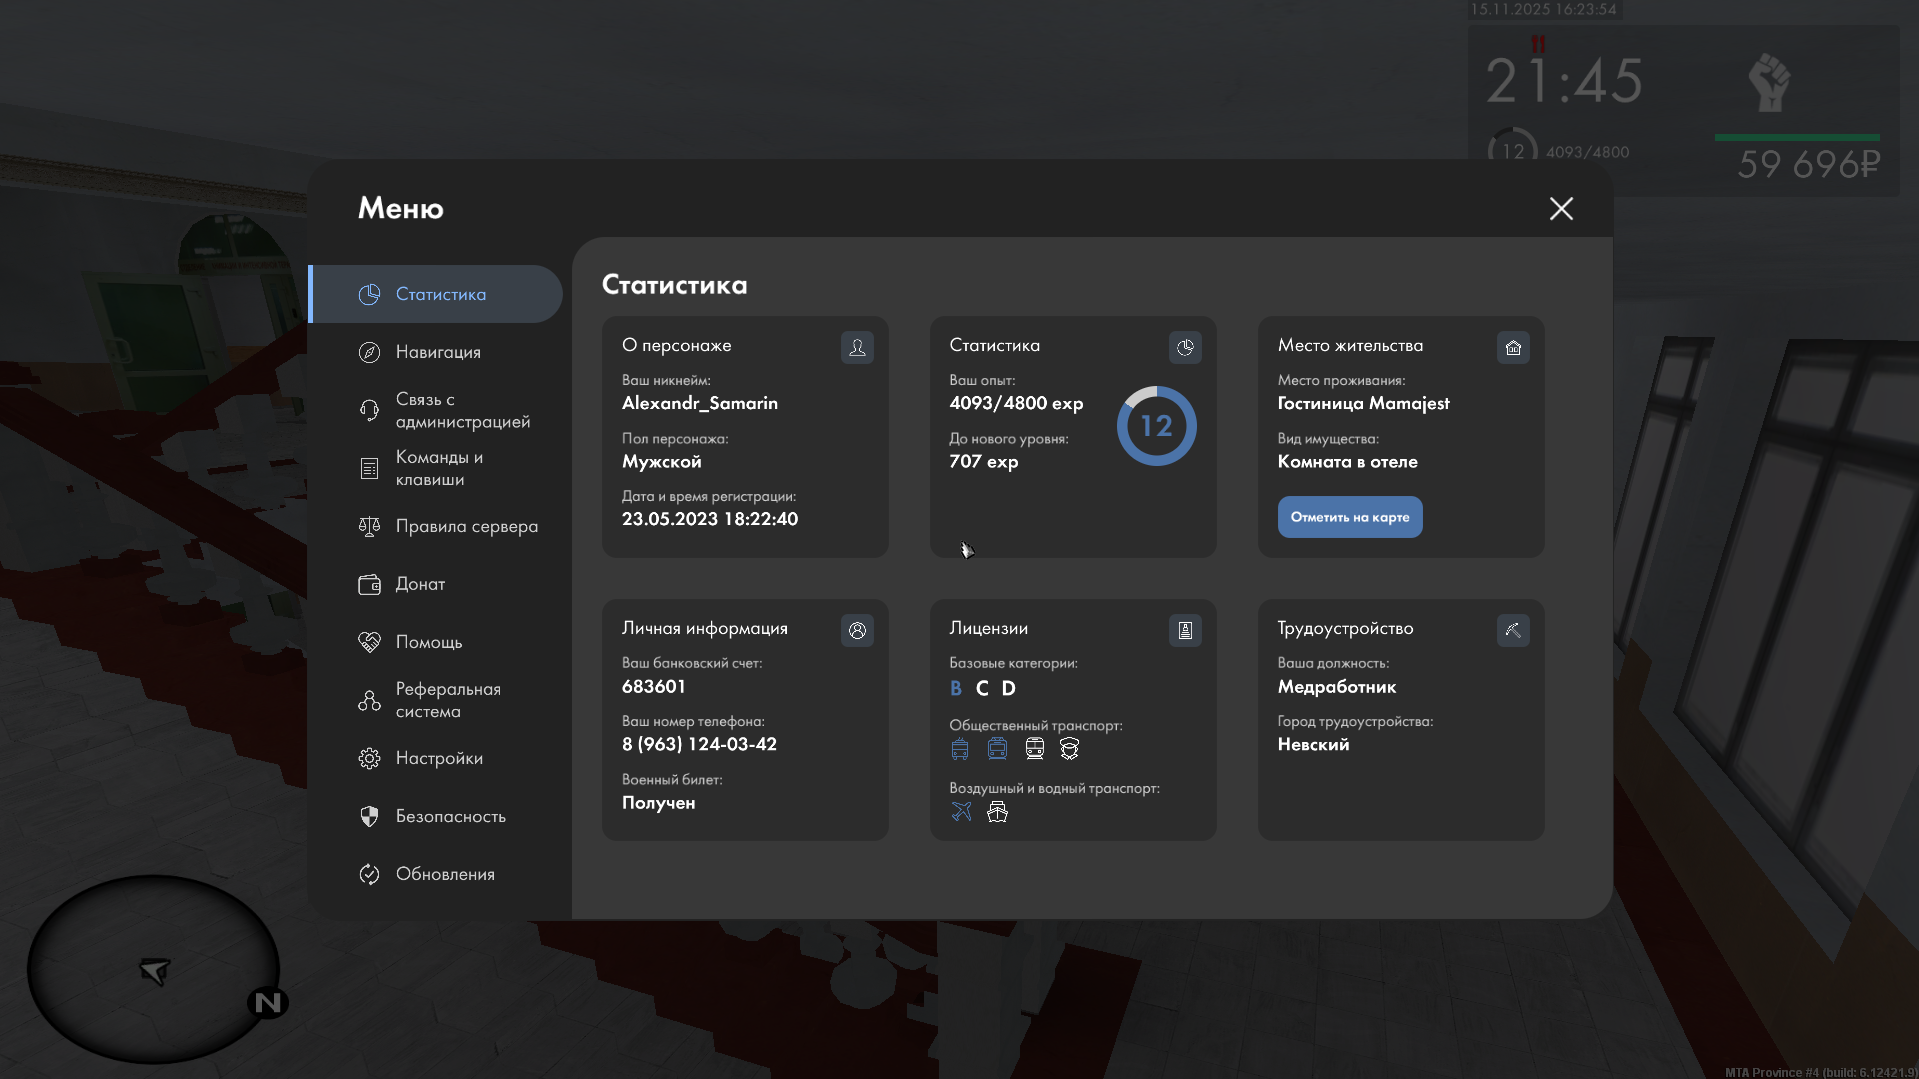Click license category C
The image size is (1919, 1079).
[x=982, y=688]
